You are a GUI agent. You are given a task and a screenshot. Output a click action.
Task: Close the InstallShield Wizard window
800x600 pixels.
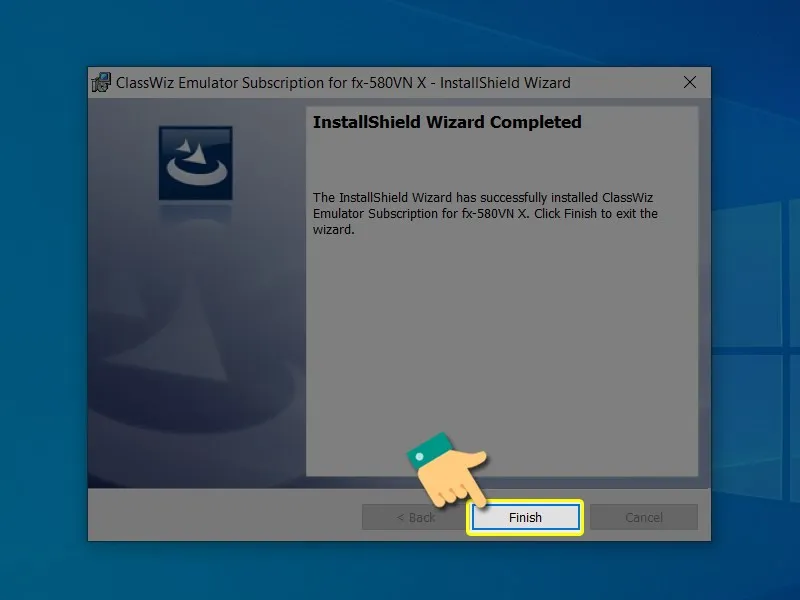coord(690,82)
